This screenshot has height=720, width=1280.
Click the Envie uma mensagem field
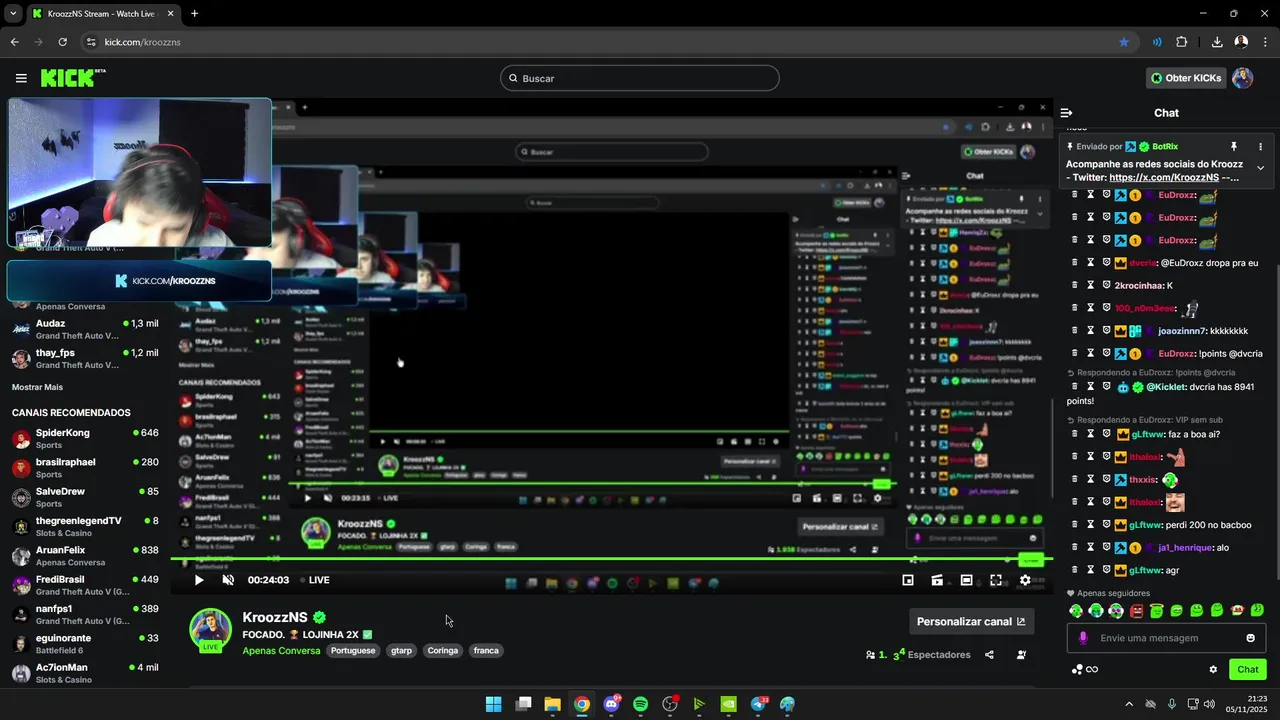[x=1166, y=638]
